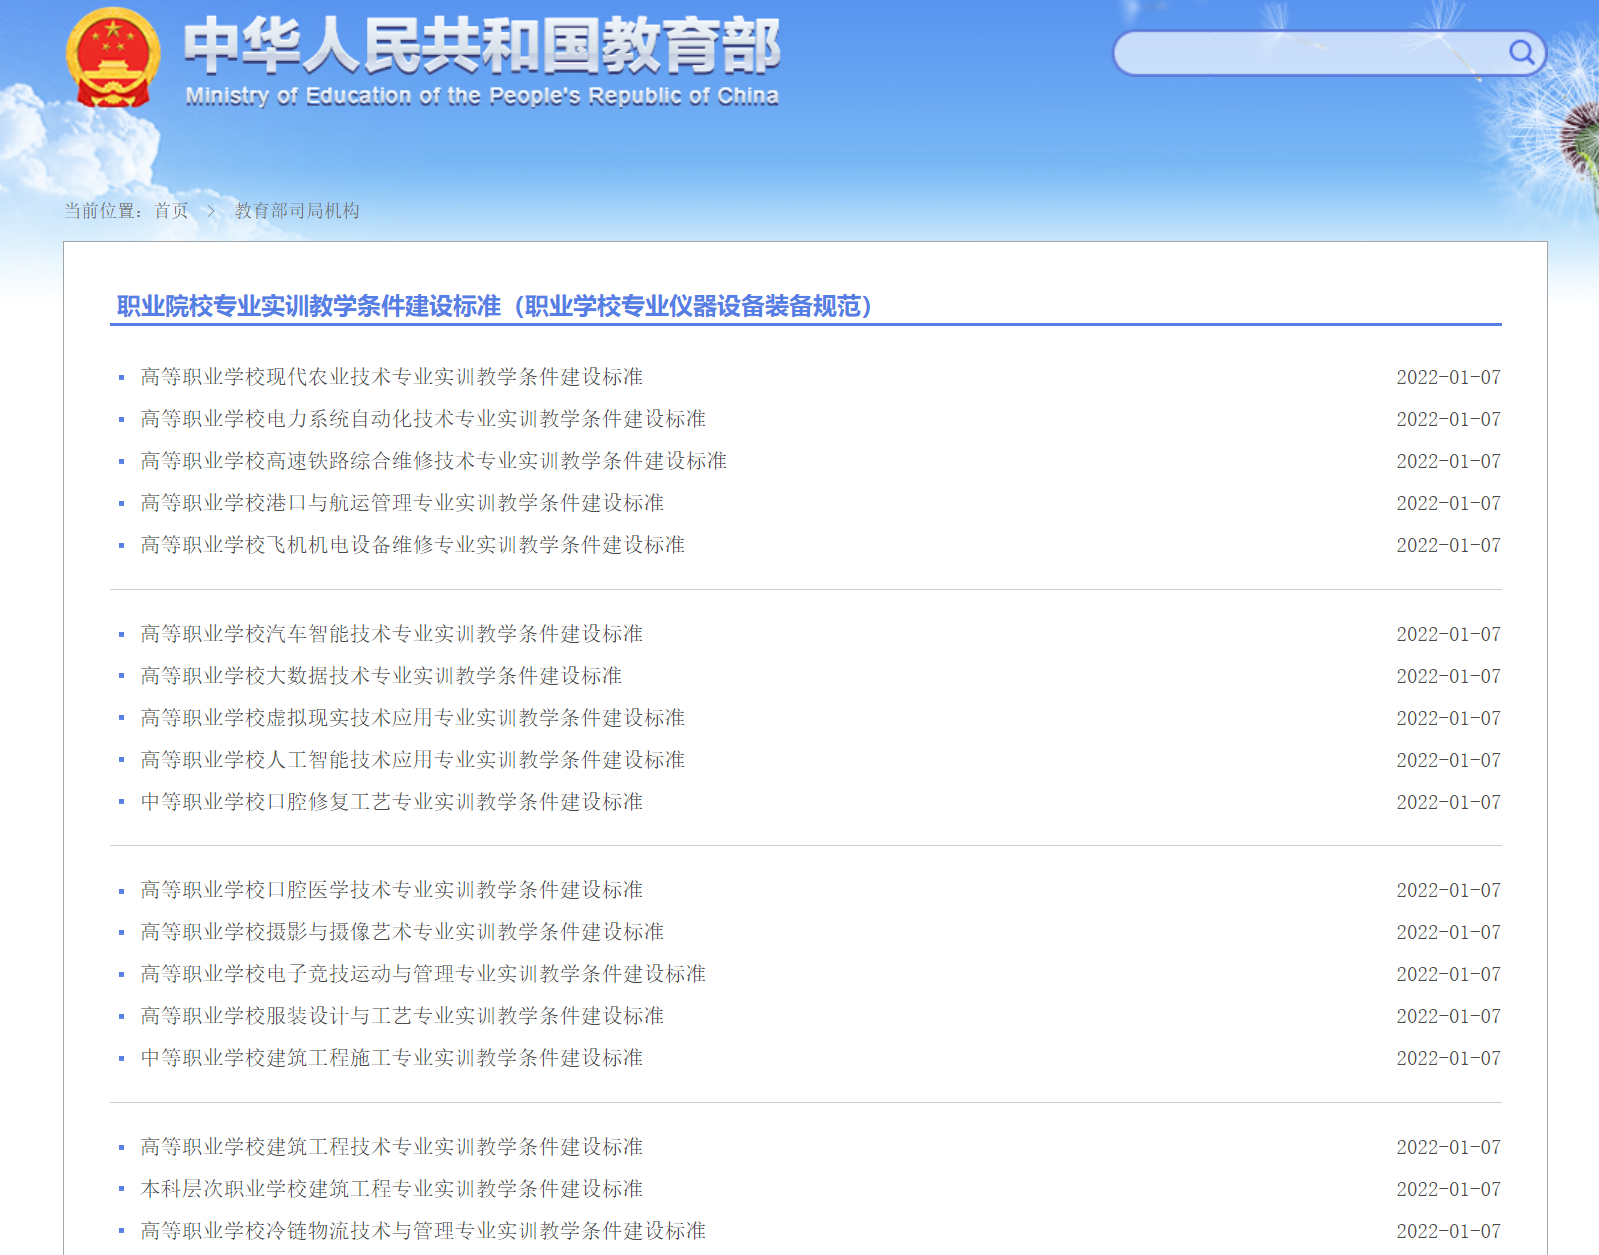Screen dimensions: 1599x1255
Task: Open 电子竞技运动与管理专业 standard link
Action: (x=423, y=974)
